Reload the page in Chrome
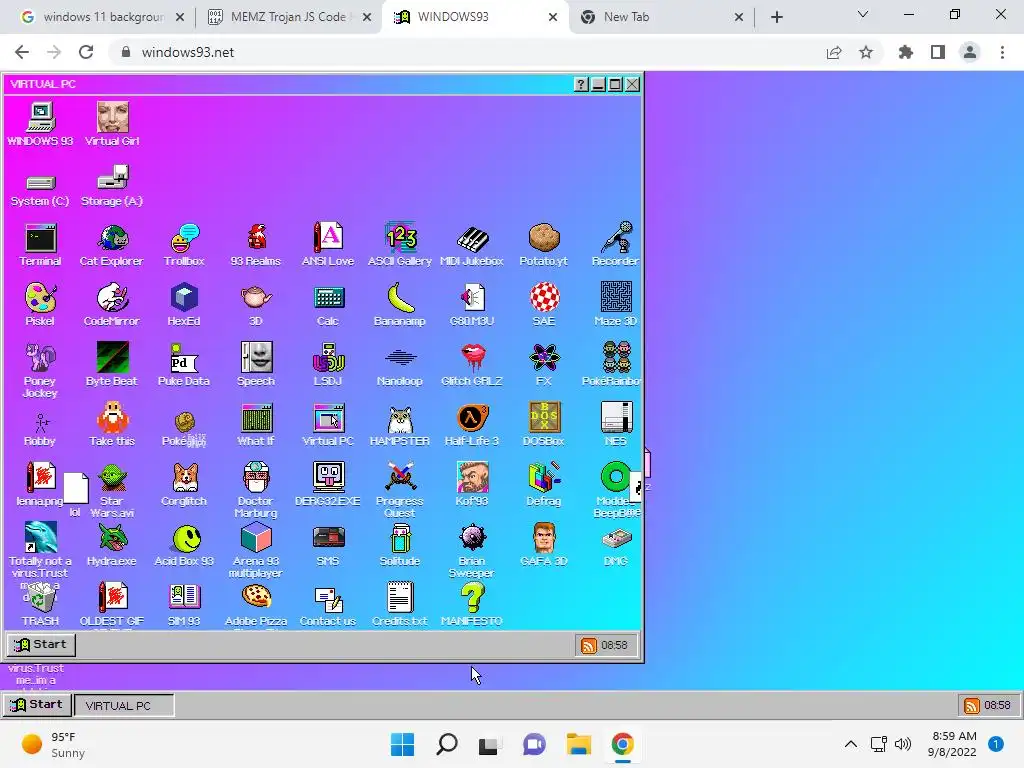 coord(86,52)
